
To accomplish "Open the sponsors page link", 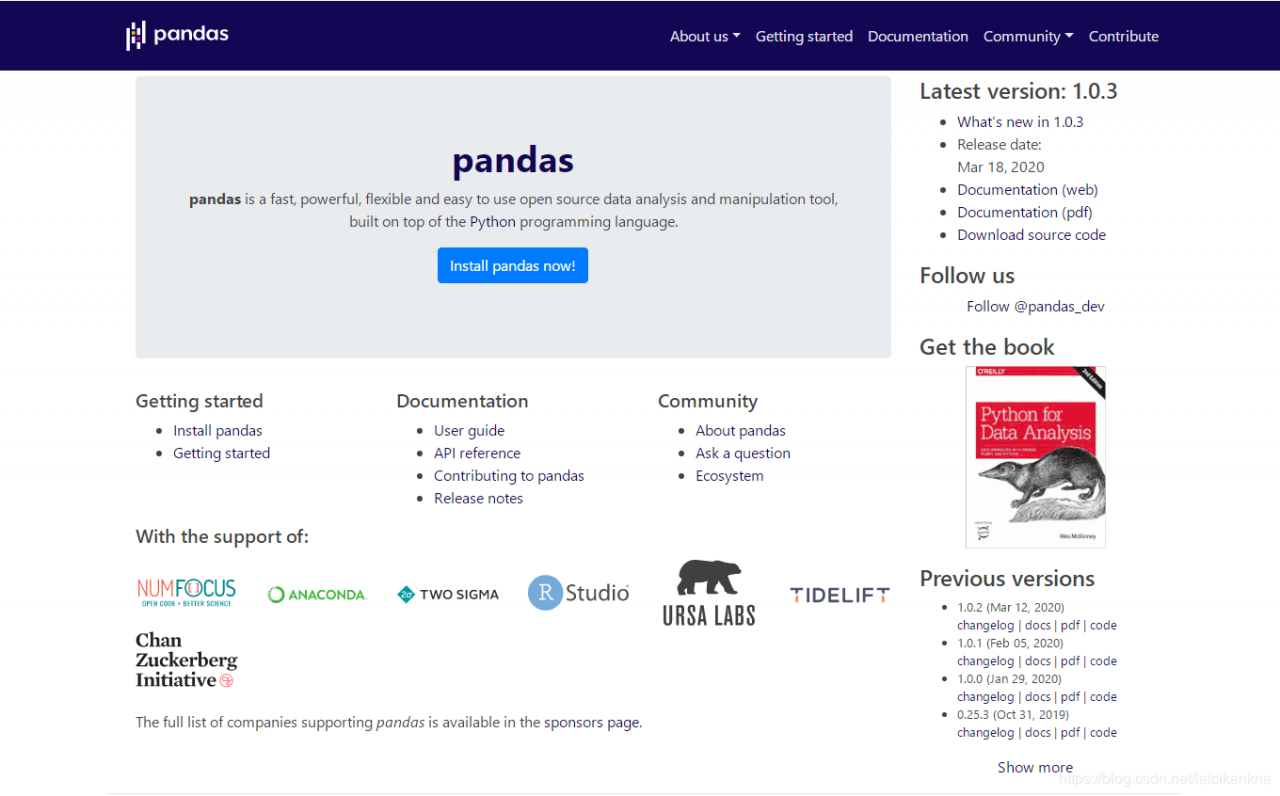I will [592, 722].
